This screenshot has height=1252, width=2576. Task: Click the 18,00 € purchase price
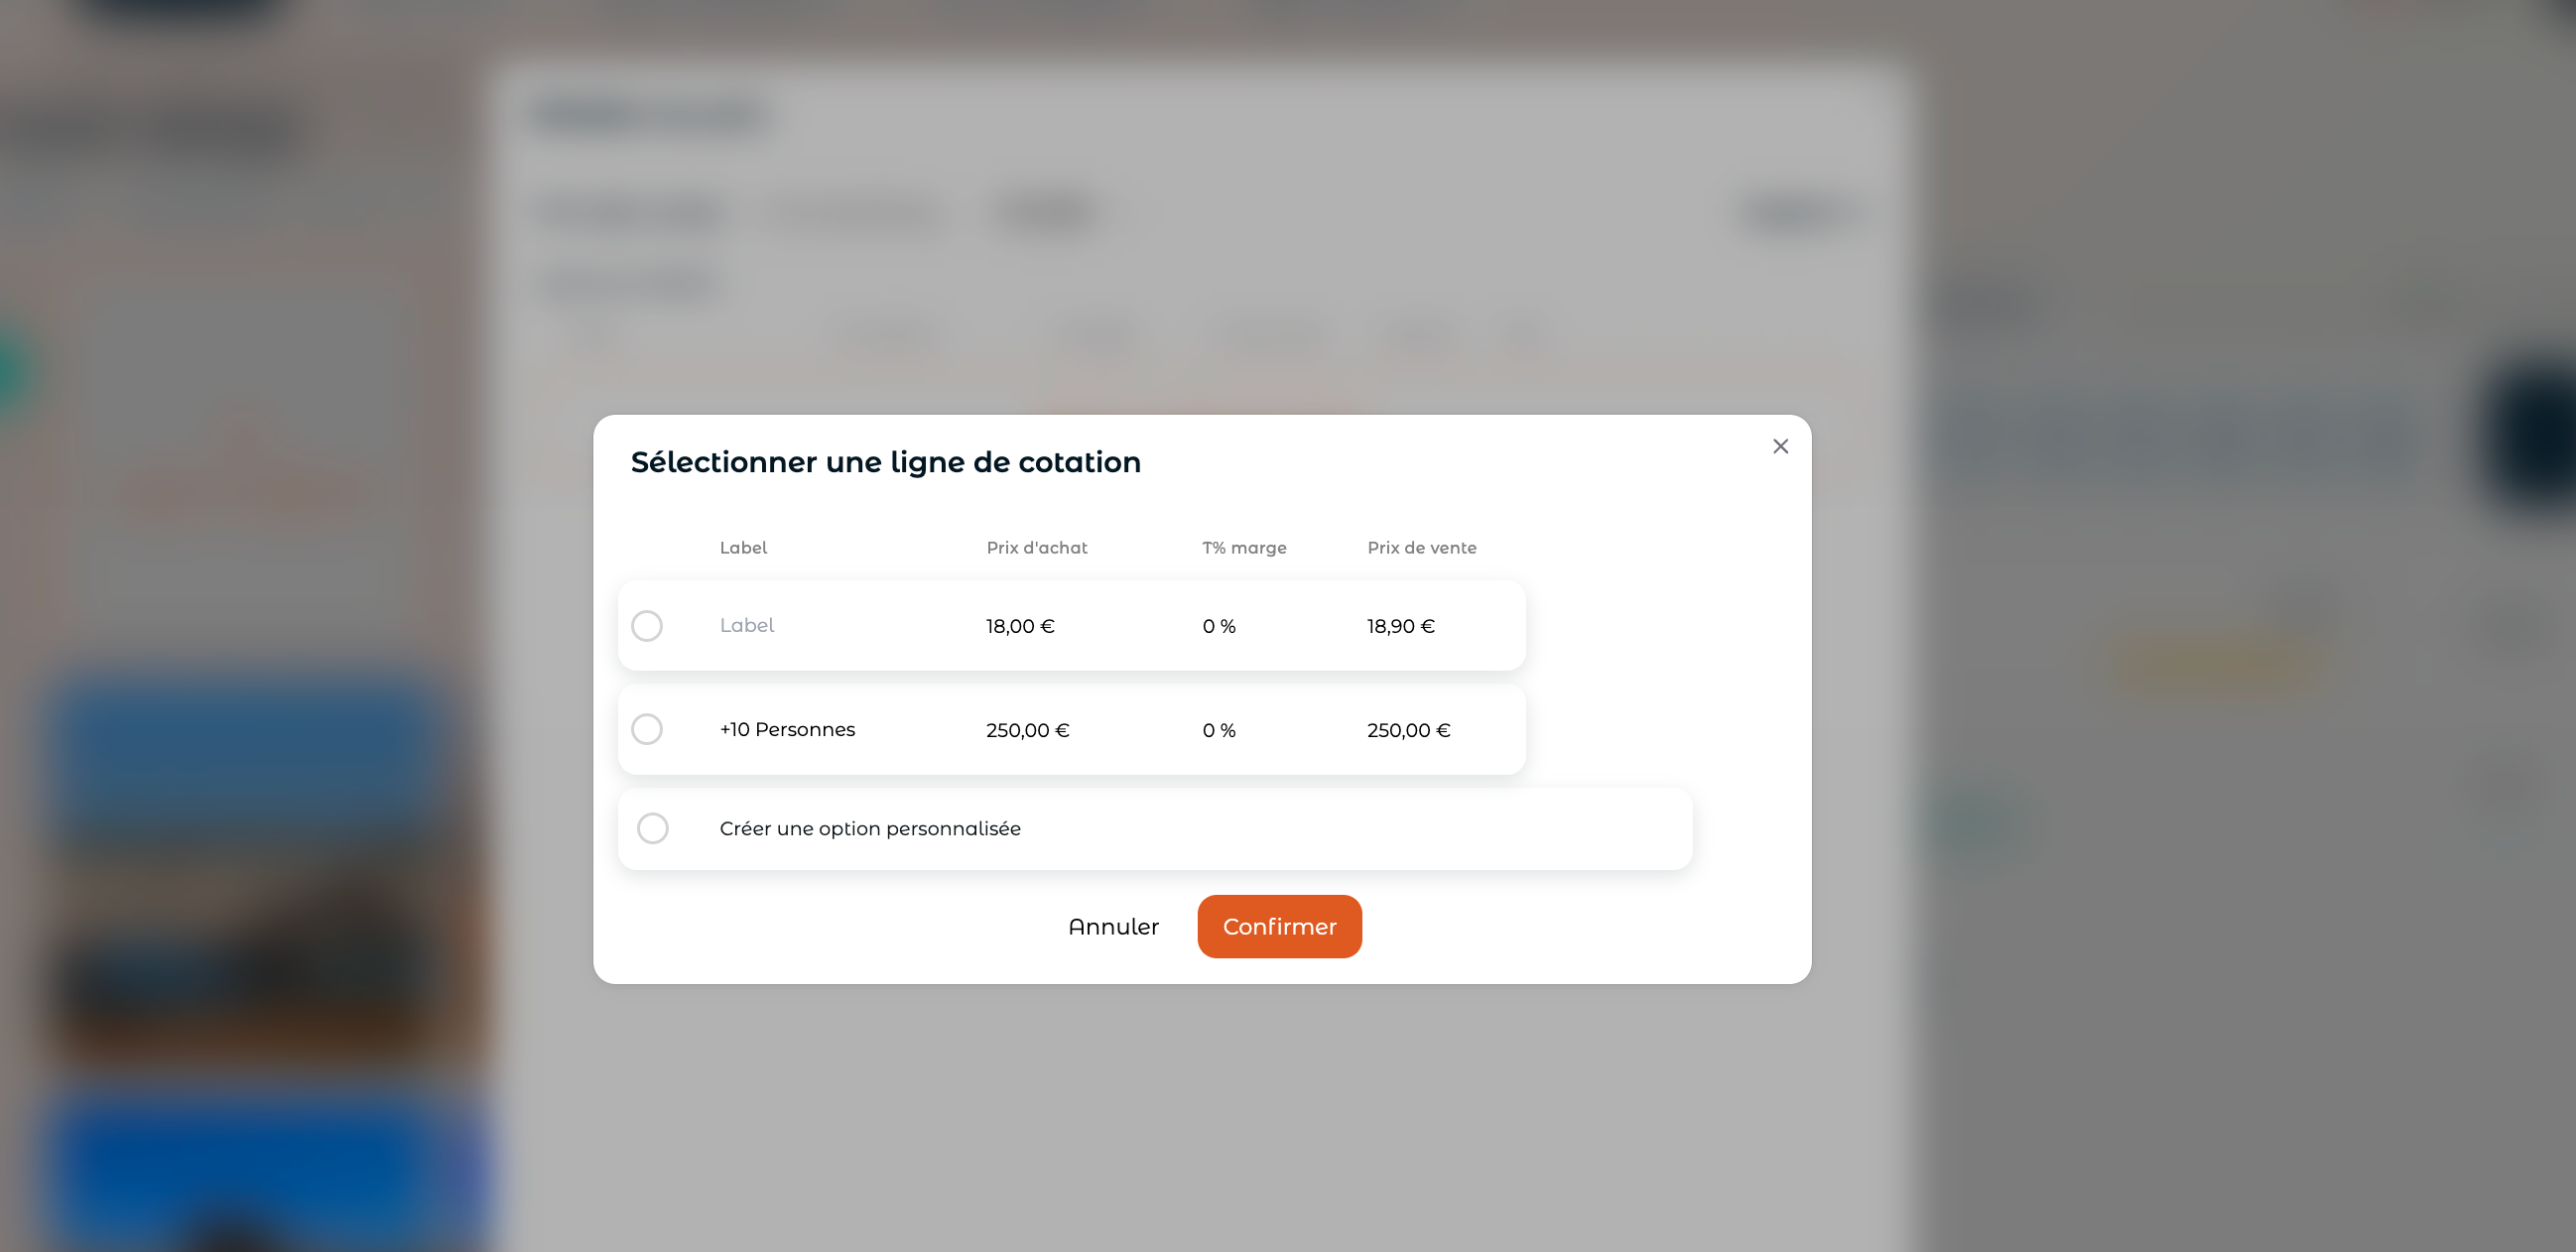click(x=1020, y=626)
